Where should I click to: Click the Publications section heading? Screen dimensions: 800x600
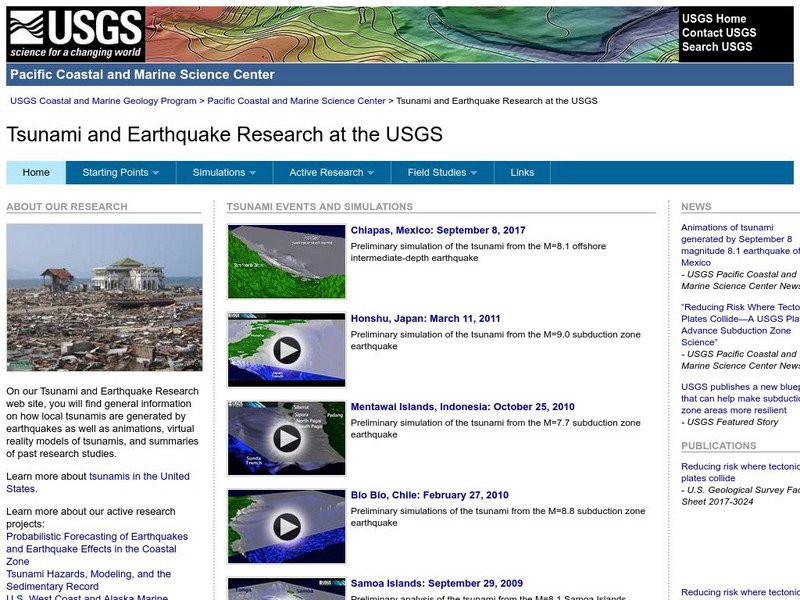point(718,446)
